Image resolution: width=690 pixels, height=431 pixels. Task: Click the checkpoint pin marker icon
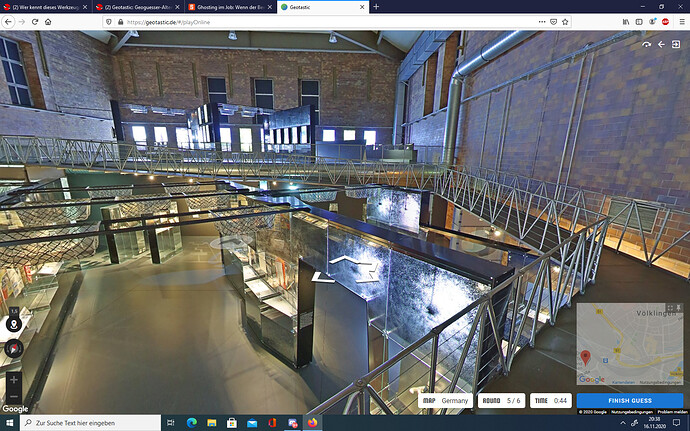click(14, 325)
